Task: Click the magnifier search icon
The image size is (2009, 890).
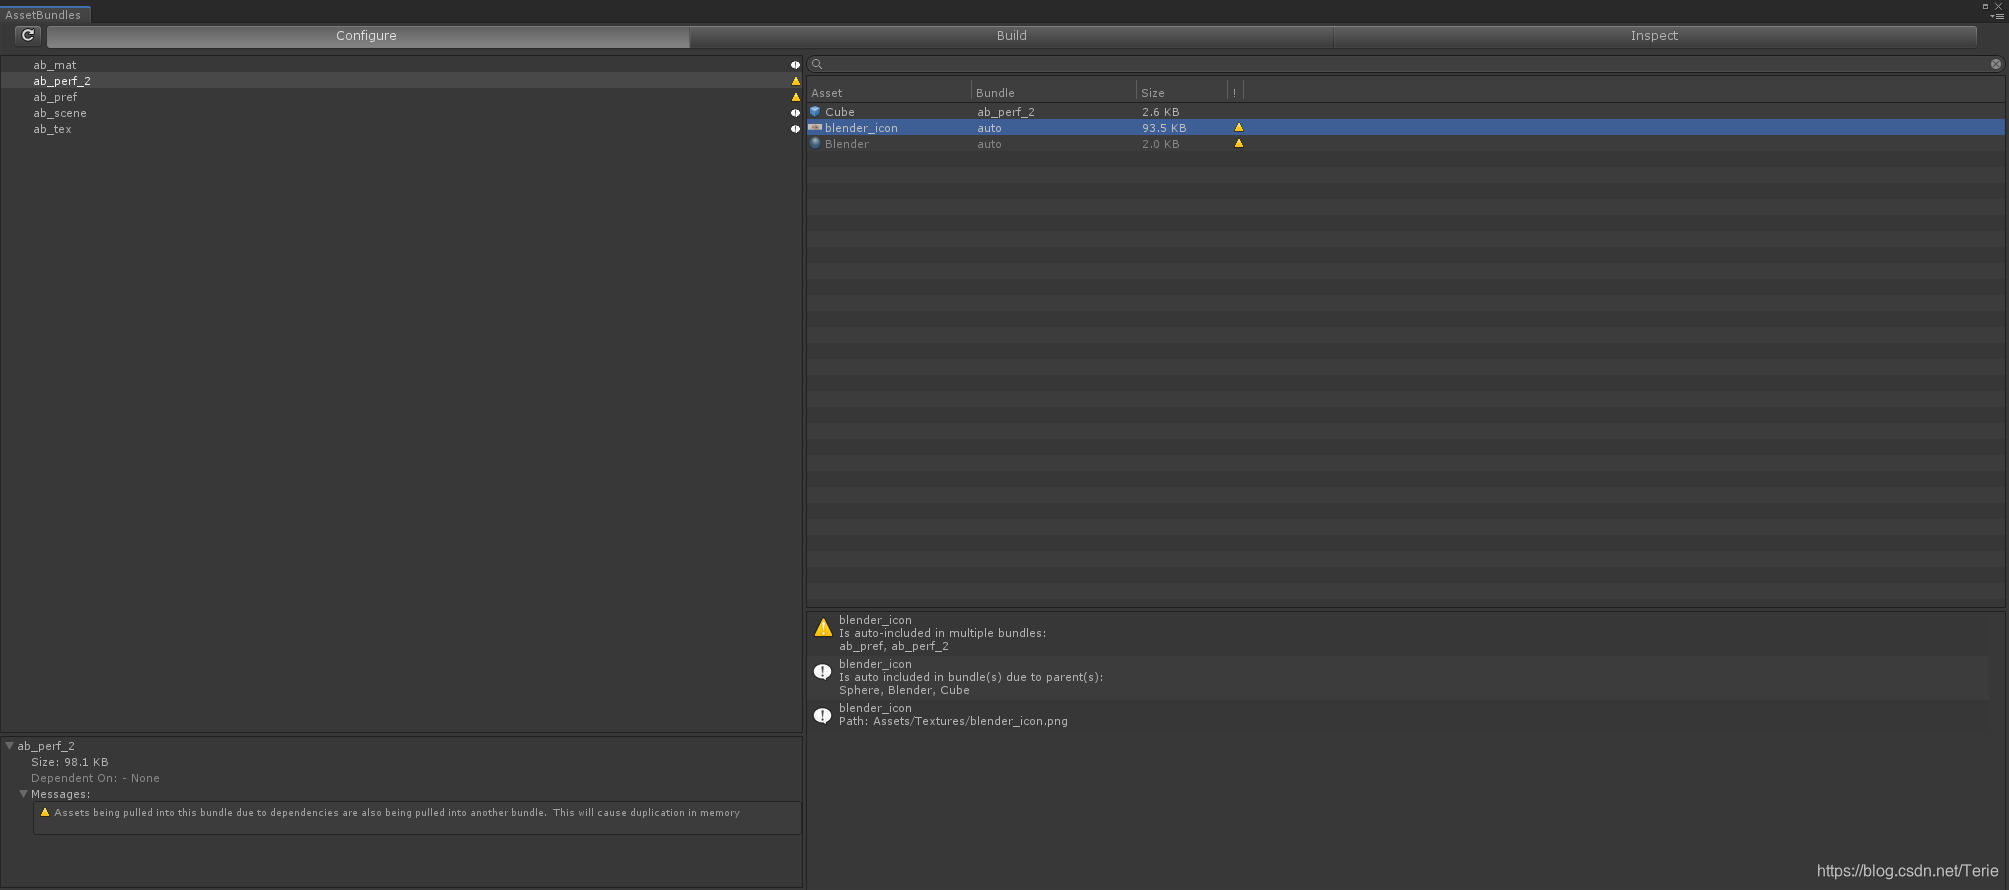Action: [817, 64]
